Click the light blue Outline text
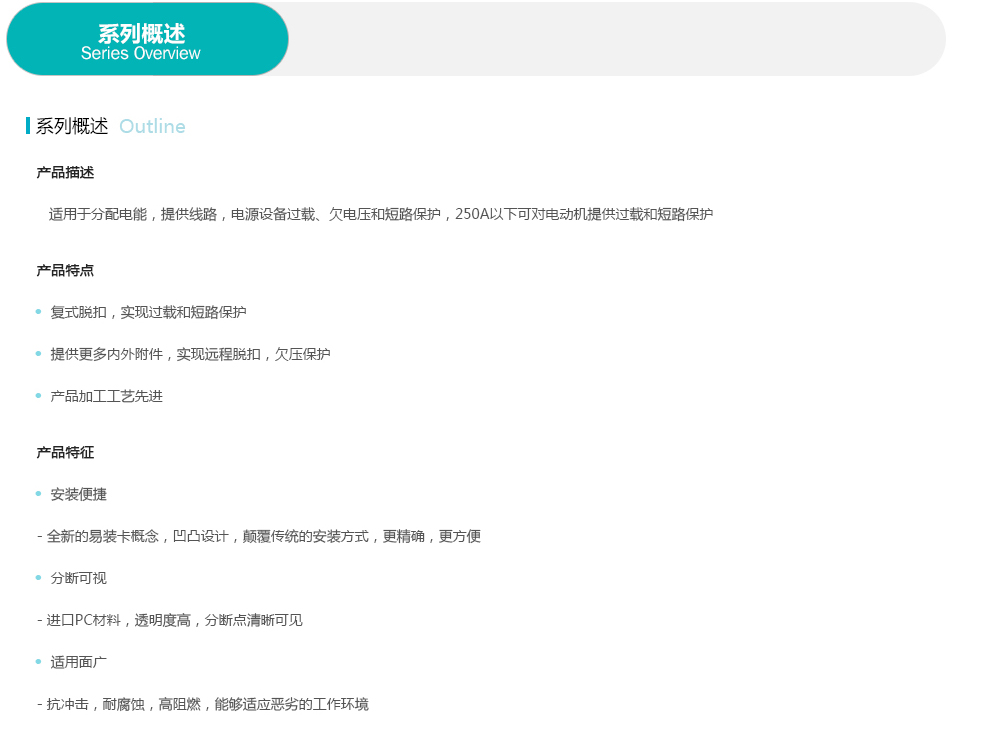 point(152,126)
